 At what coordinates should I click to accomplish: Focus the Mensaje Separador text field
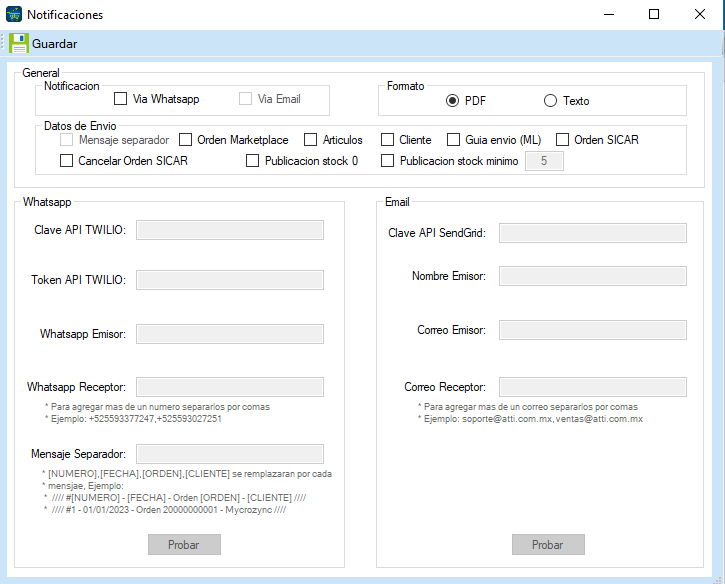click(230, 454)
